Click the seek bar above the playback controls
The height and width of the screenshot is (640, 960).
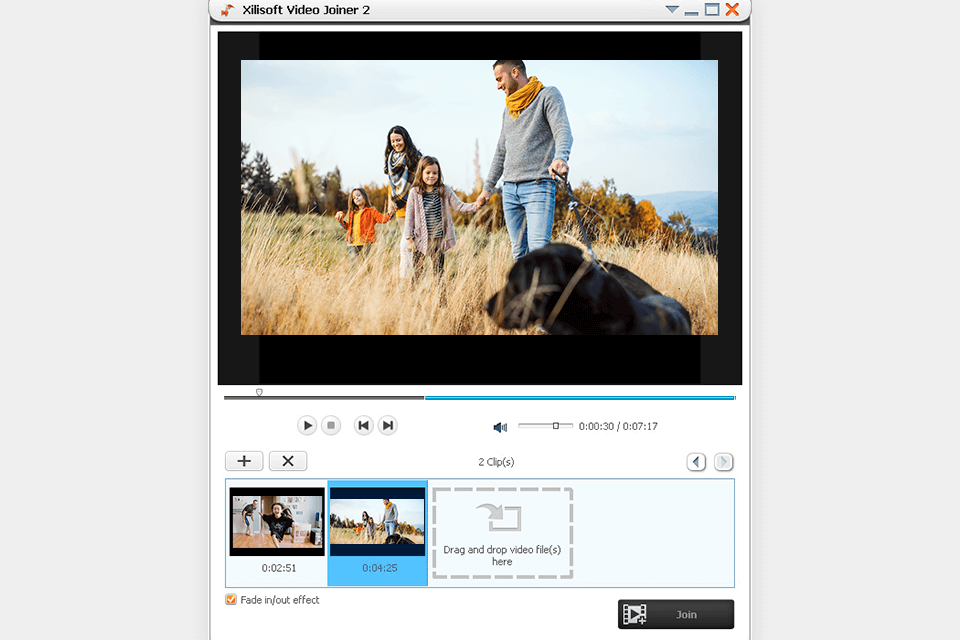[x=480, y=397]
